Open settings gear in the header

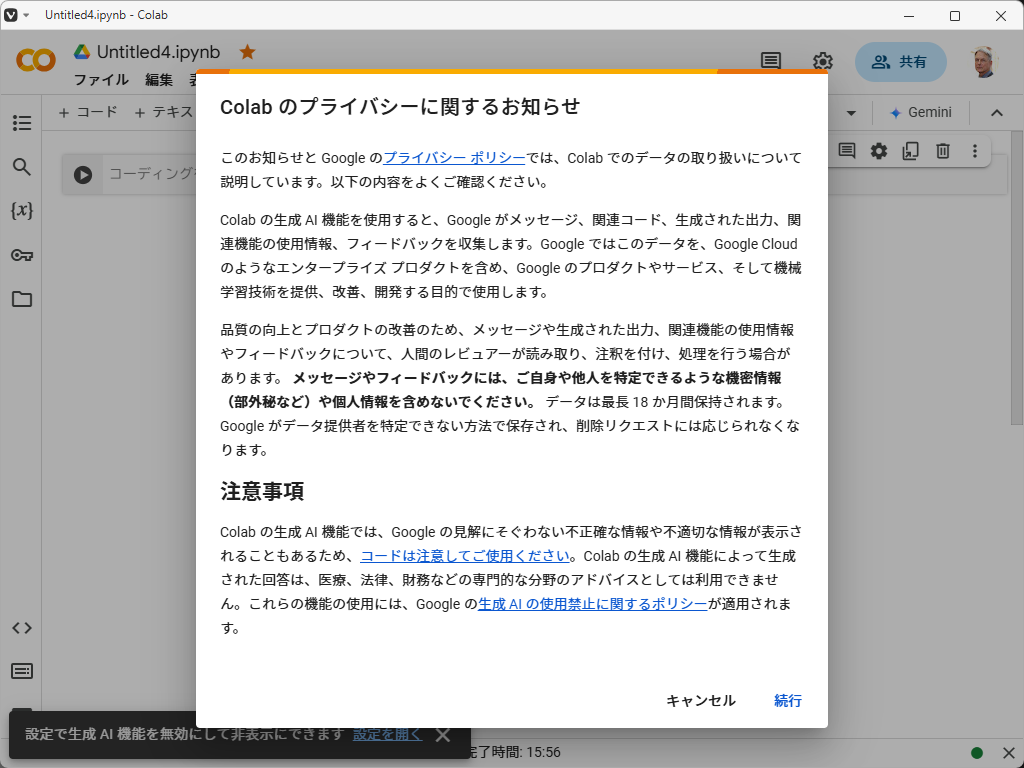822,61
